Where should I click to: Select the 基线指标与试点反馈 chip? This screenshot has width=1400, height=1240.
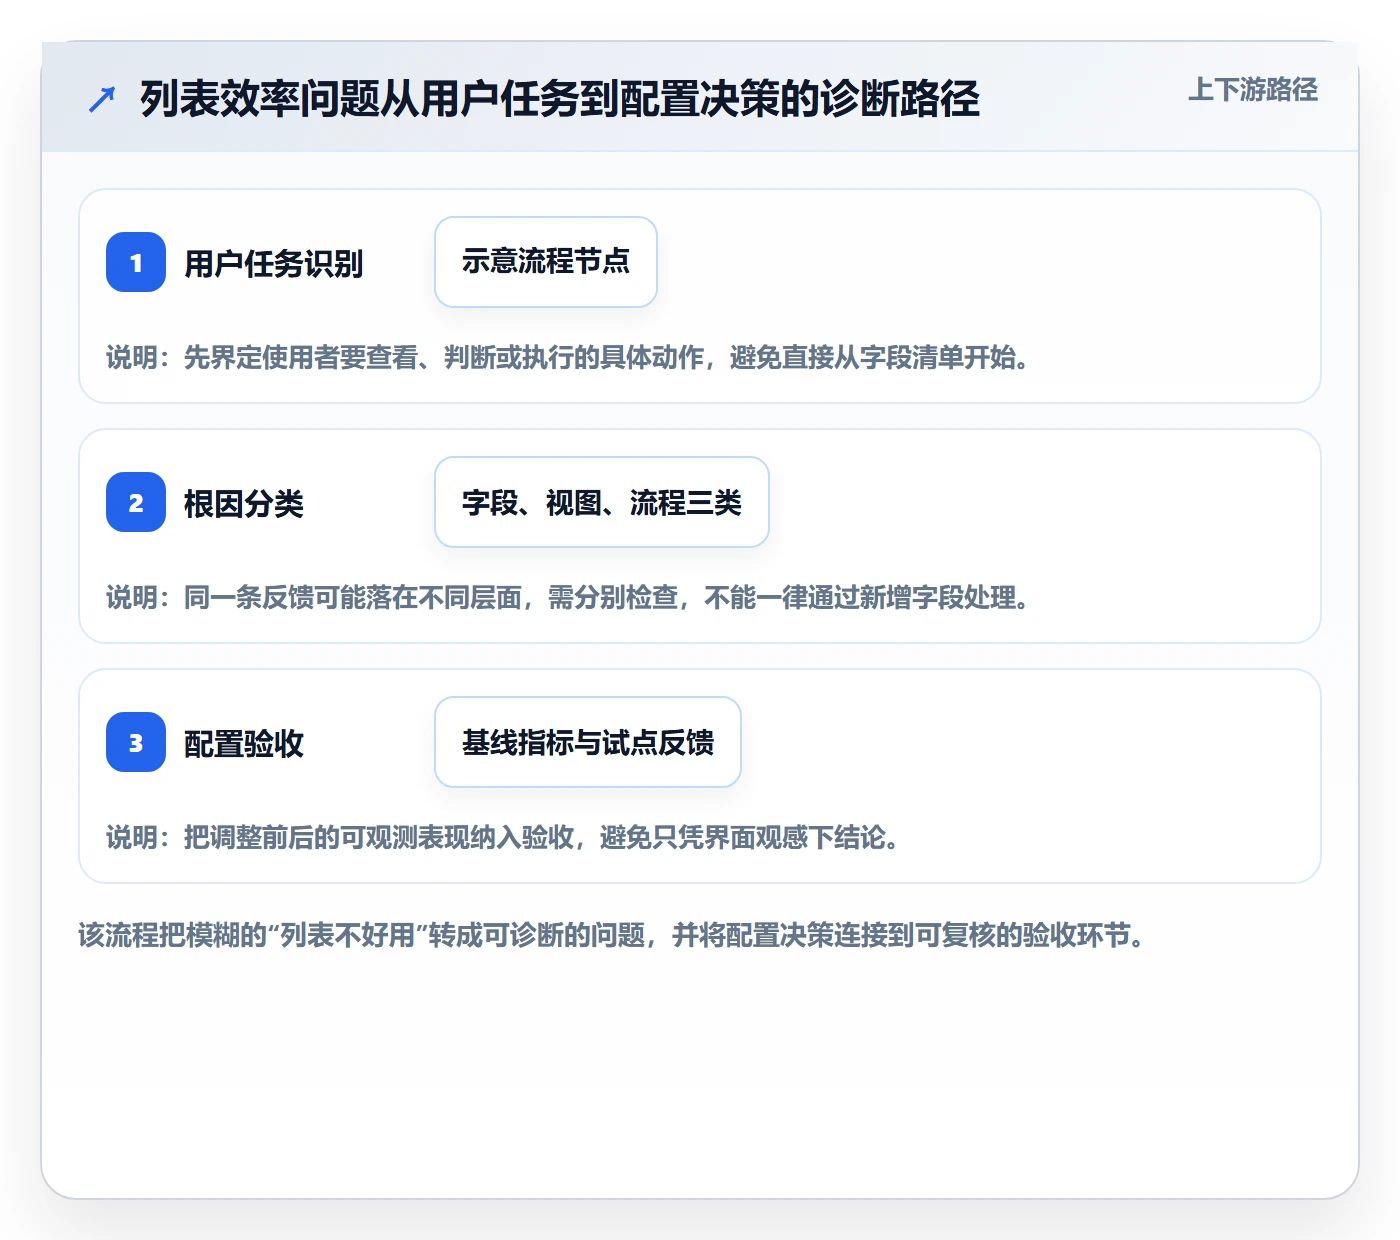(588, 742)
